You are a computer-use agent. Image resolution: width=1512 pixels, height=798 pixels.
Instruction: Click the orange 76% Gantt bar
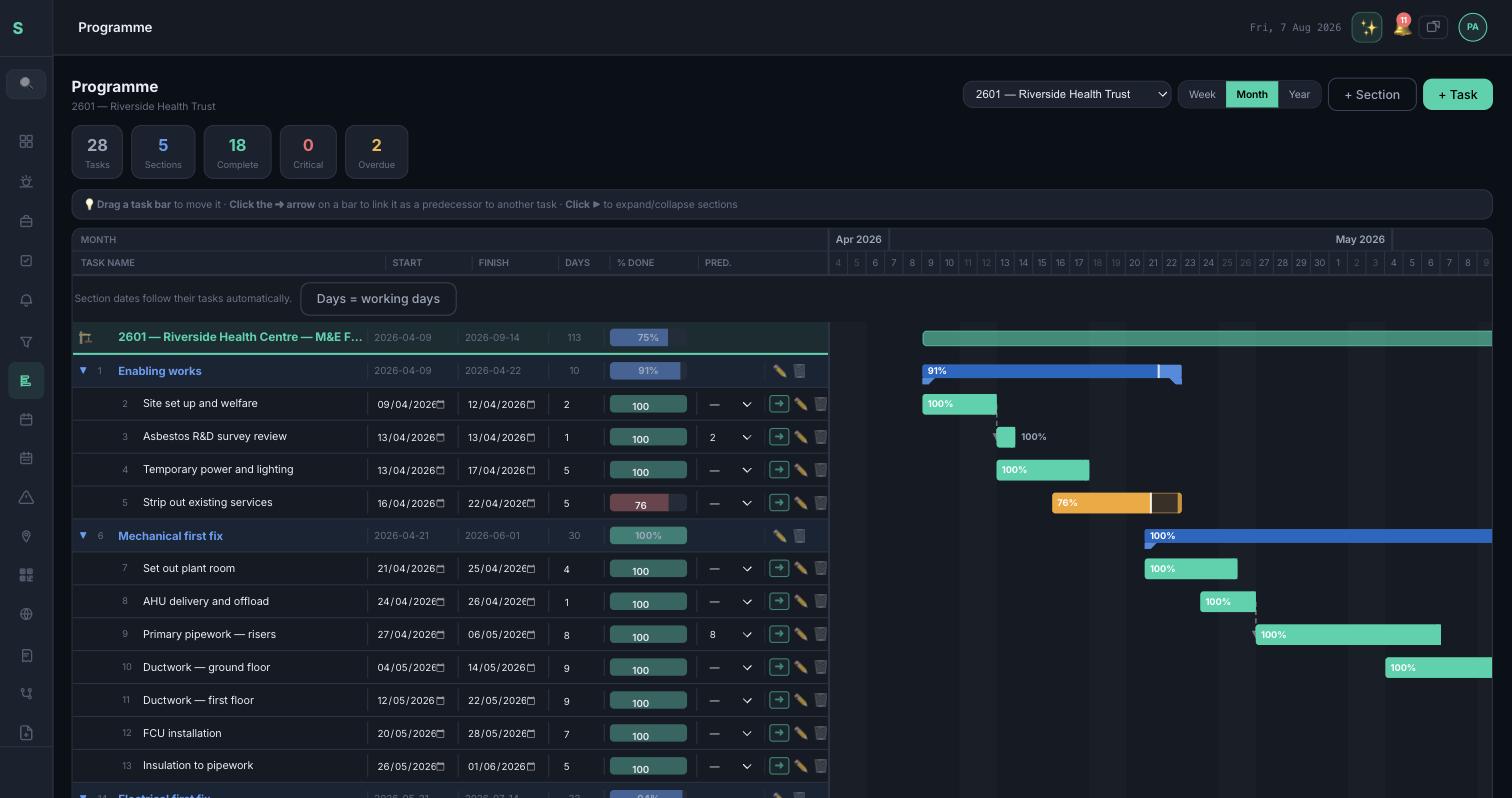pos(1116,503)
